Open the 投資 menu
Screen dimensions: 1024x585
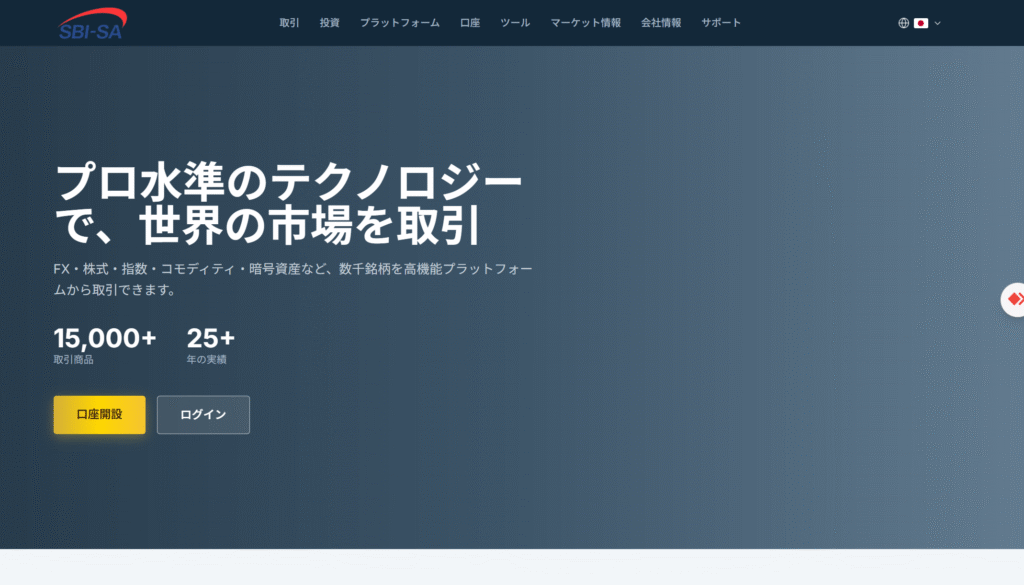(330, 23)
